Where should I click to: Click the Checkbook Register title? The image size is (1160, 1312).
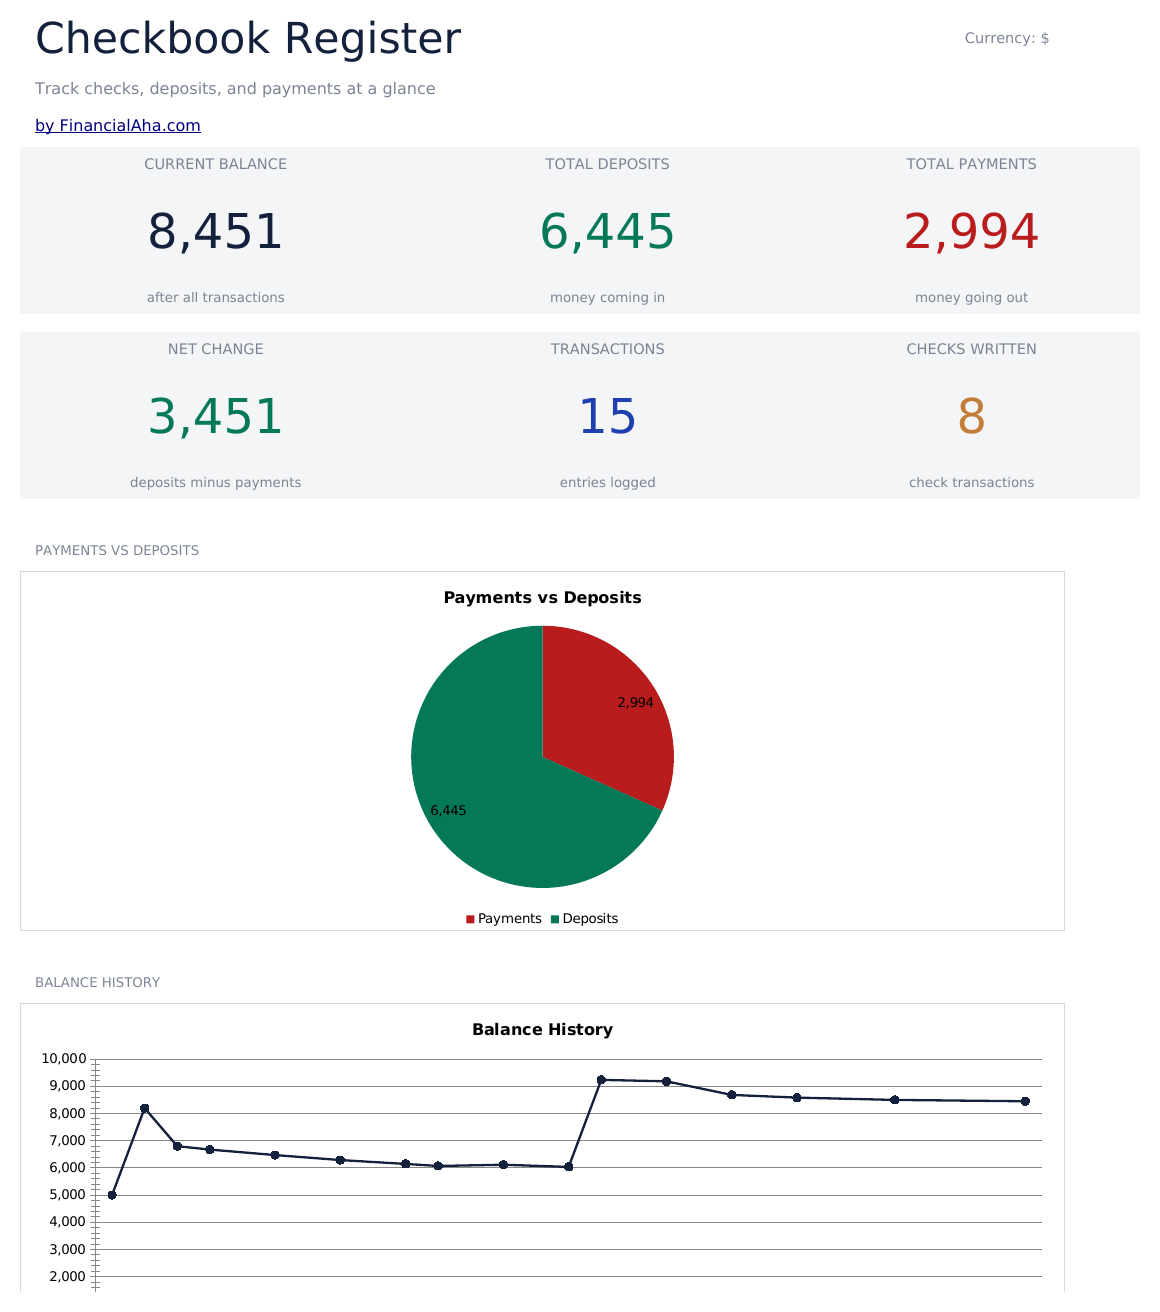(248, 39)
